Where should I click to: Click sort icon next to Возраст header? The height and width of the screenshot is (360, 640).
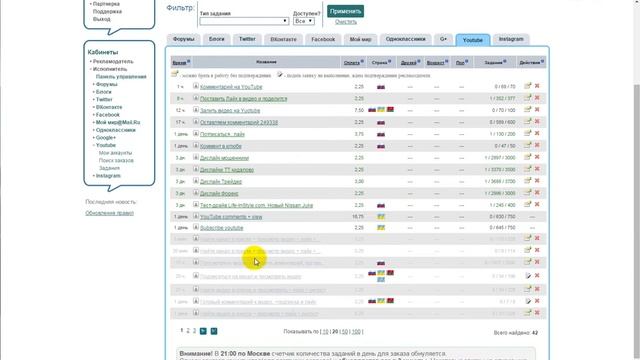click(447, 62)
